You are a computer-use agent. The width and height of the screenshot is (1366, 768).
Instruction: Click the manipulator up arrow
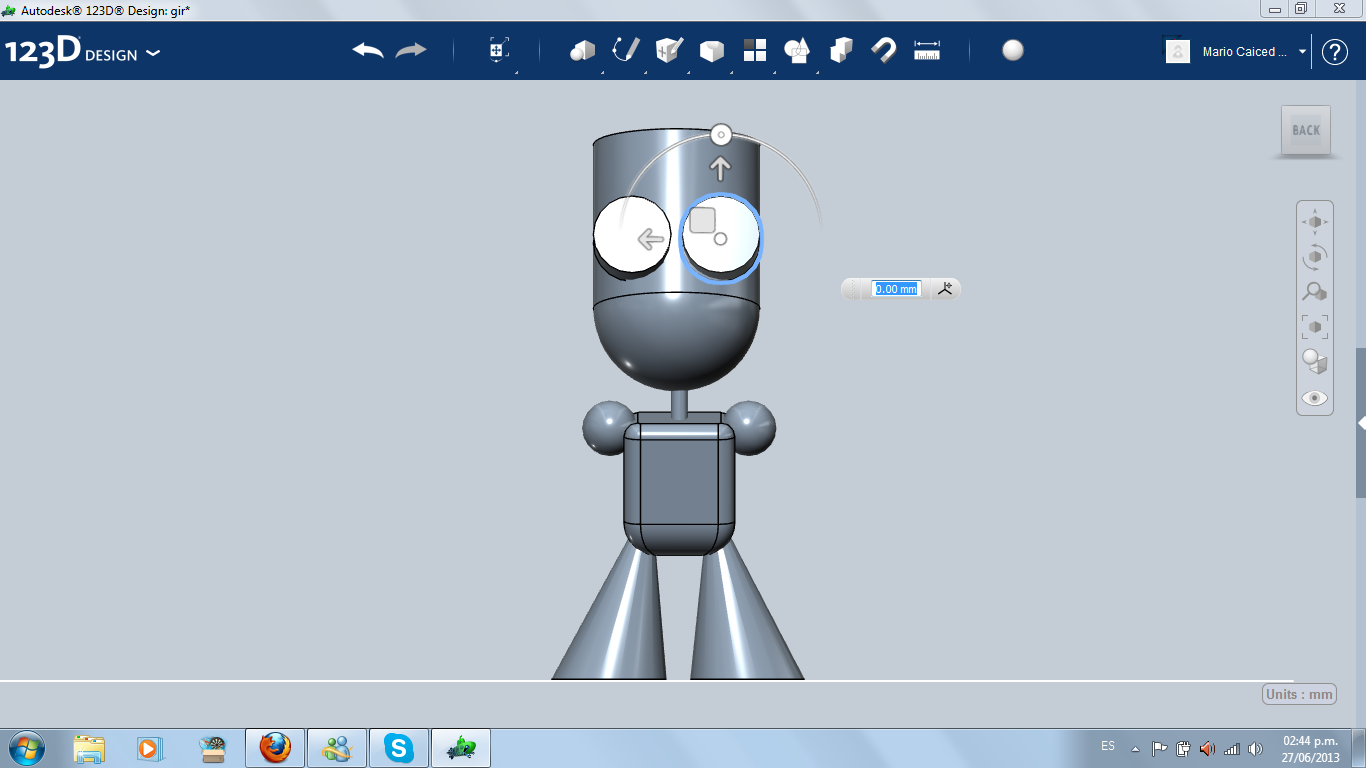pos(720,168)
